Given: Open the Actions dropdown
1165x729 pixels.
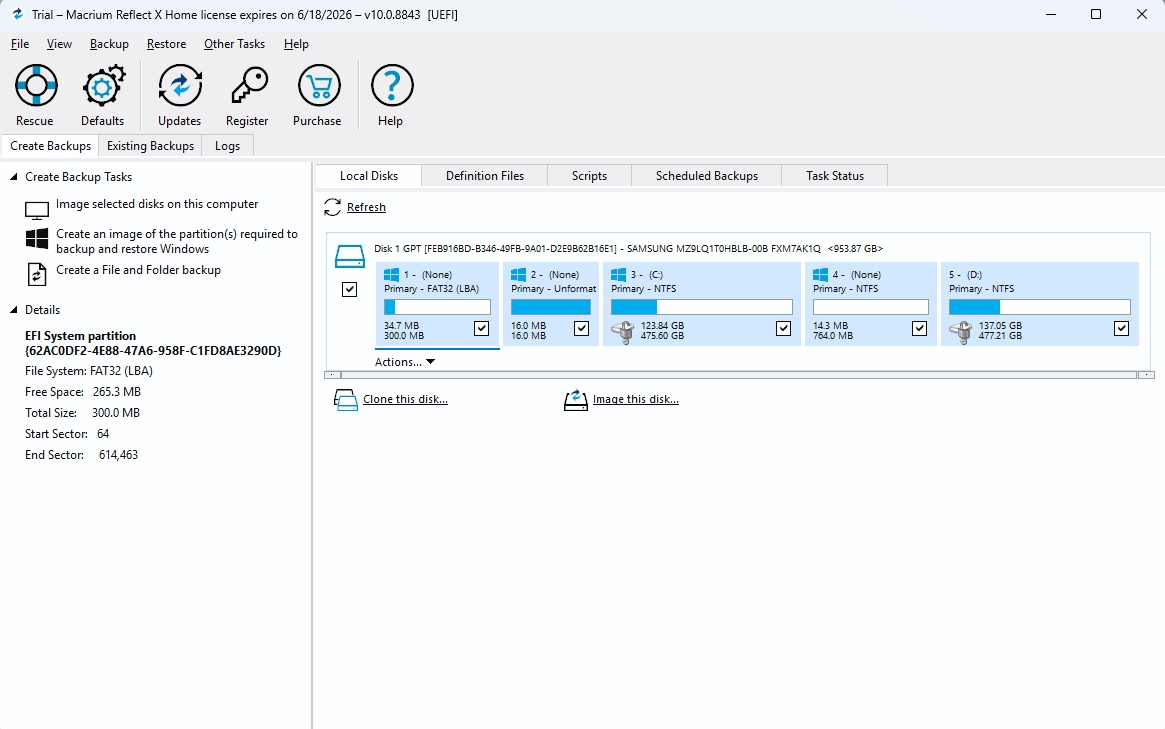Looking at the screenshot, I should pyautogui.click(x=405, y=362).
